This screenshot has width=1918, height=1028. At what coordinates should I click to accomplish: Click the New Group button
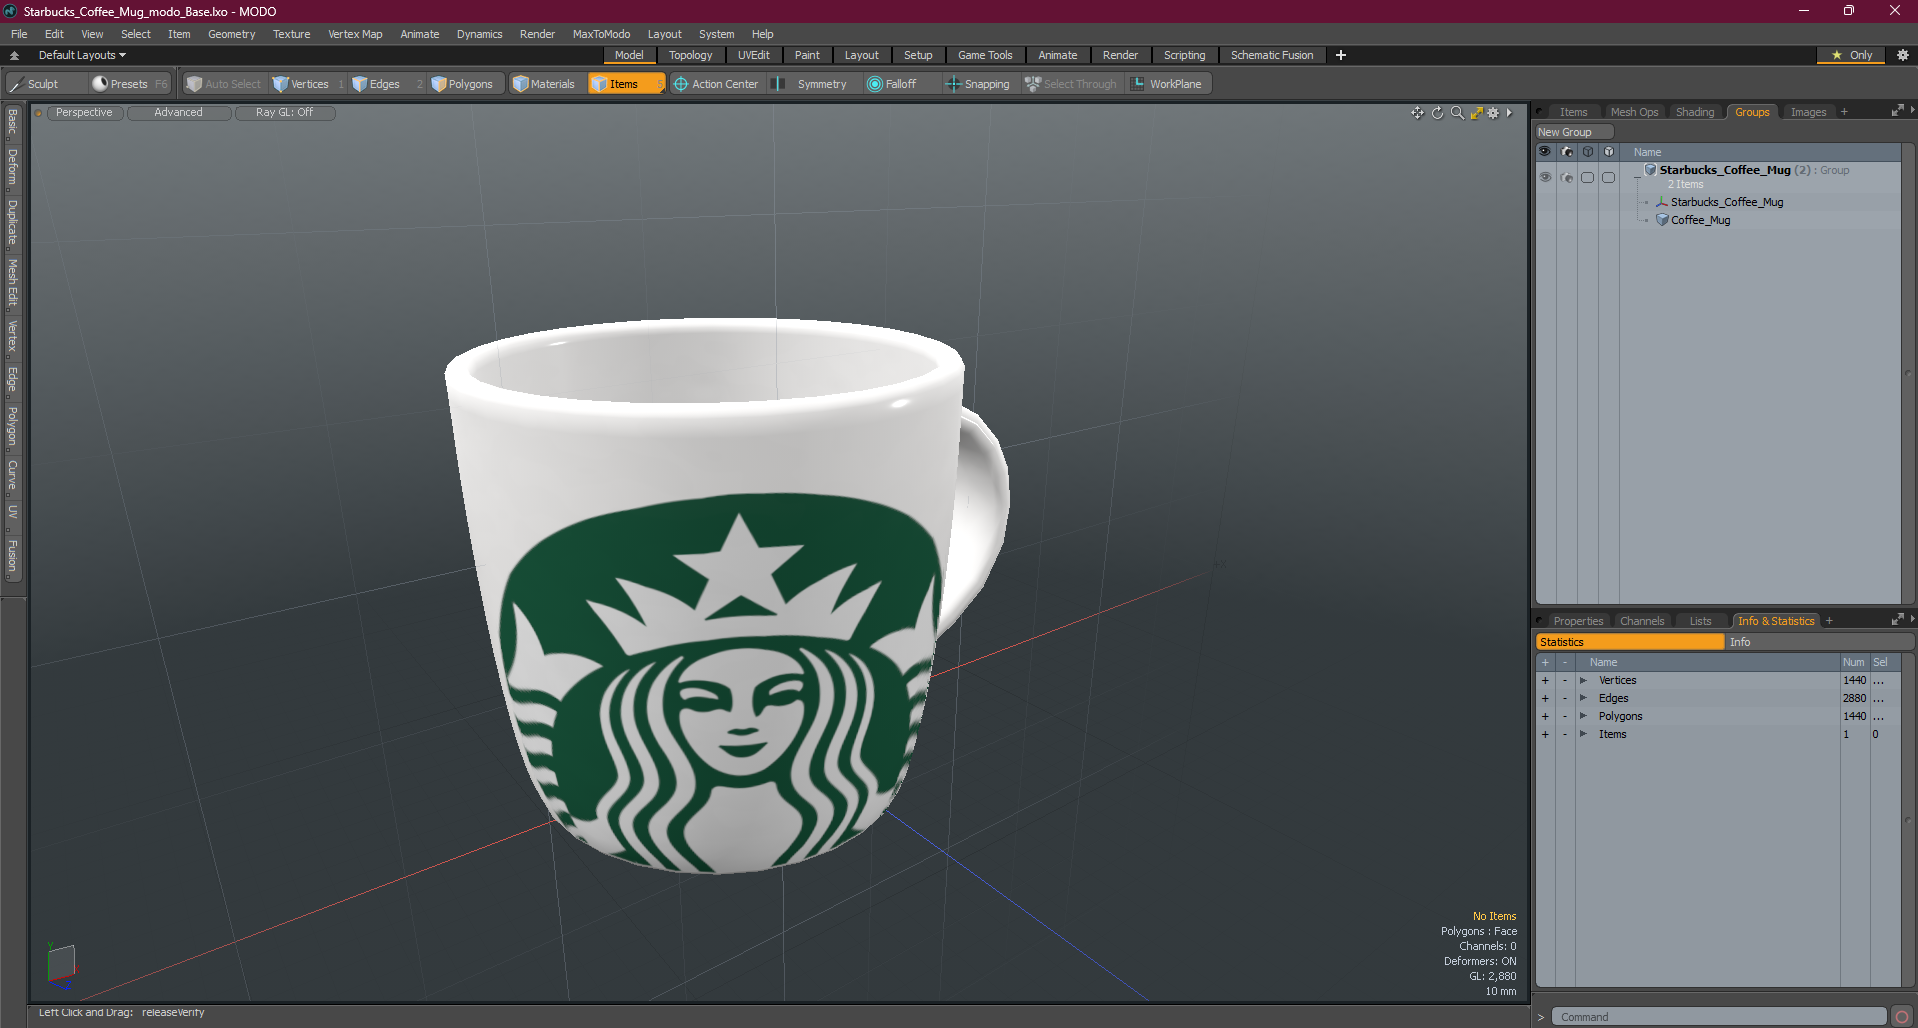[1574, 132]
